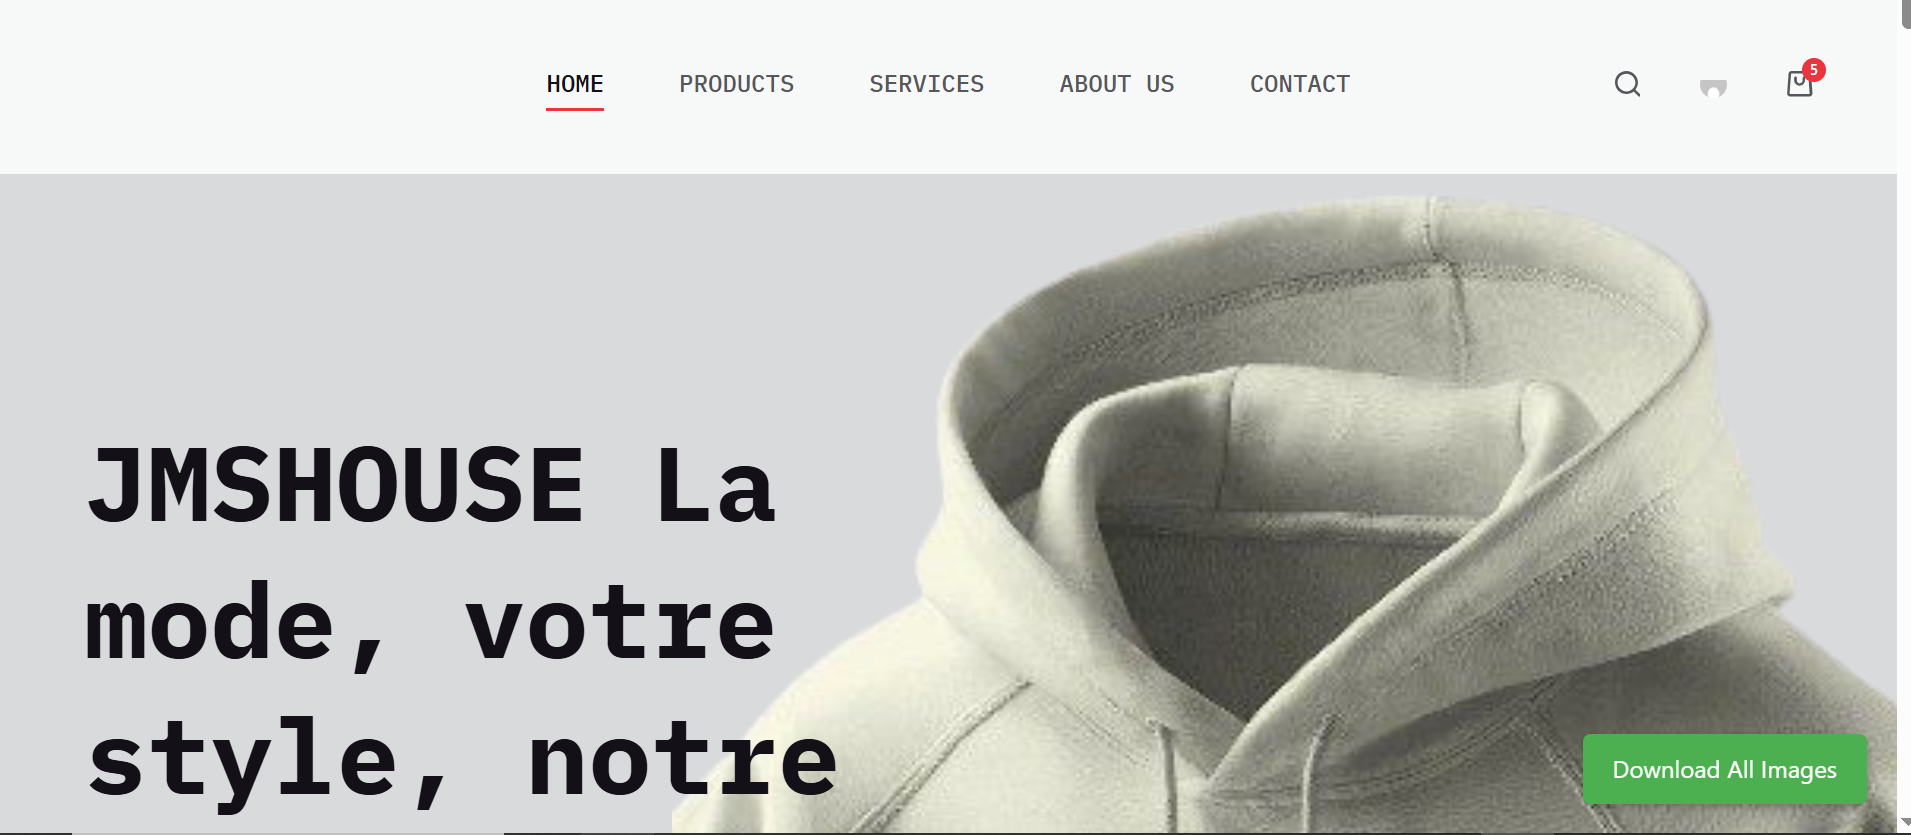Click the vertical scrollbar thumb at top
Viewport: 1911px width, 835px height.
click(x=1905, y=14)
